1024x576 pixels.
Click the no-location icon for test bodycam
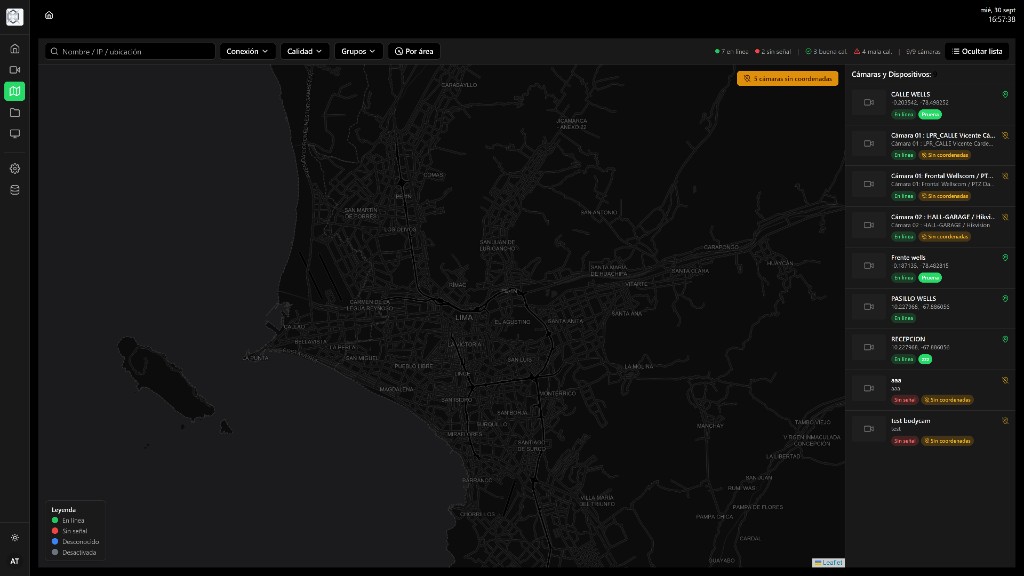tap(1005, 421)
